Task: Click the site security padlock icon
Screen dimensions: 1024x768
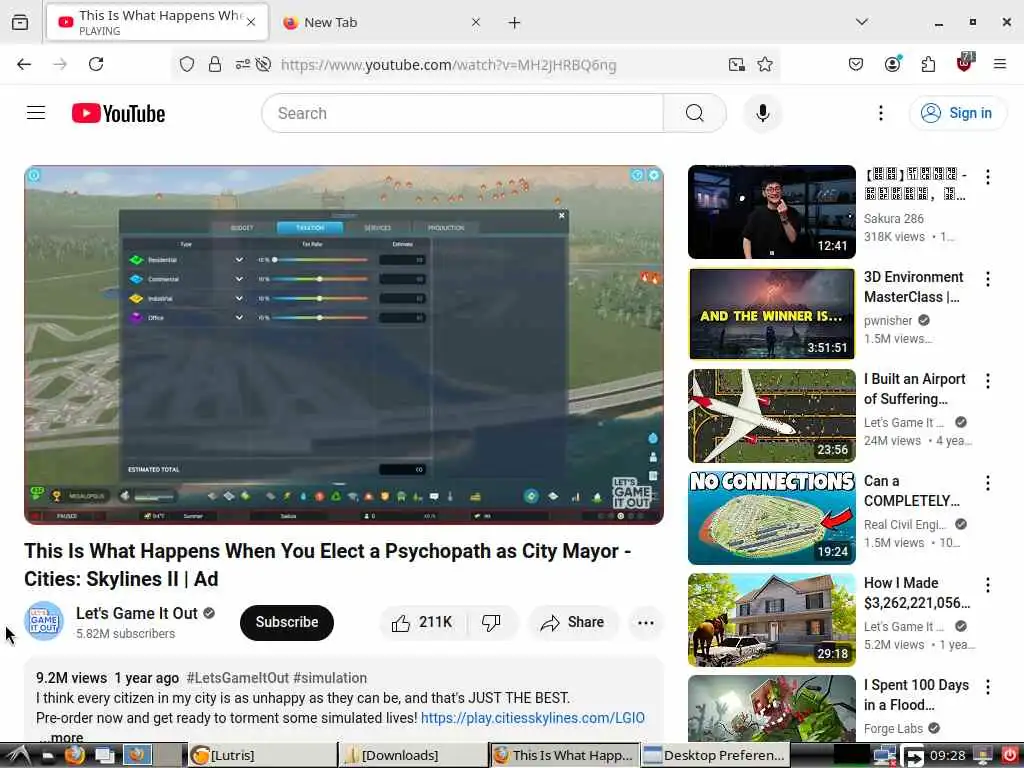Action: point(214,64)
